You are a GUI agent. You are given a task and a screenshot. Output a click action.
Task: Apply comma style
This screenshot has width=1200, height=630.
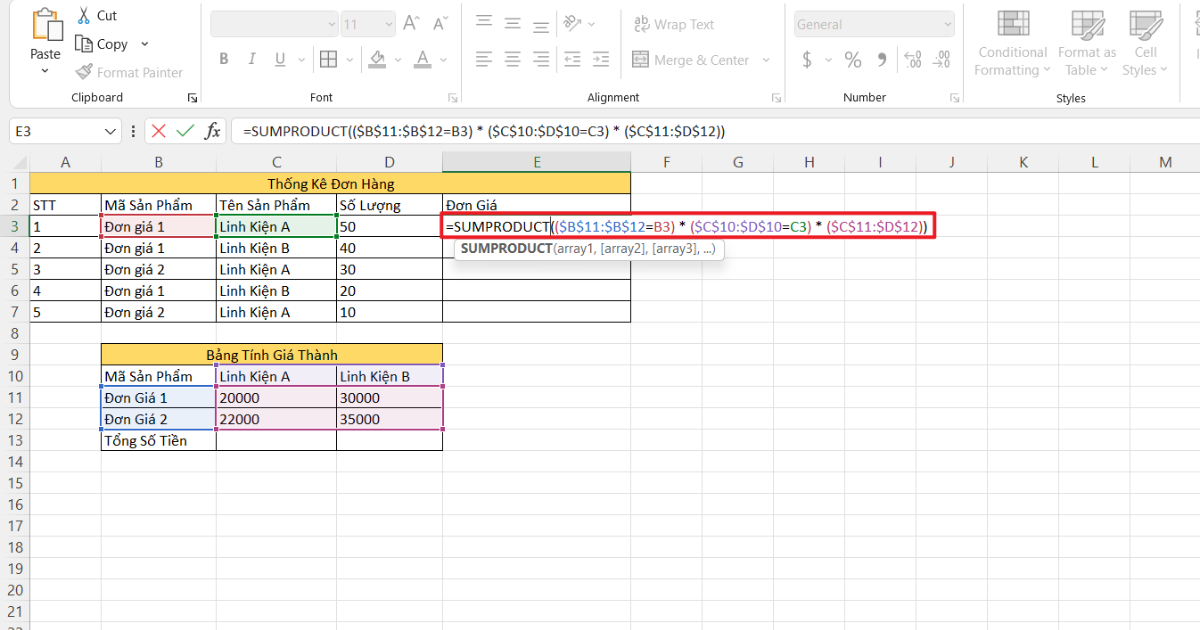tap(882, 60)
